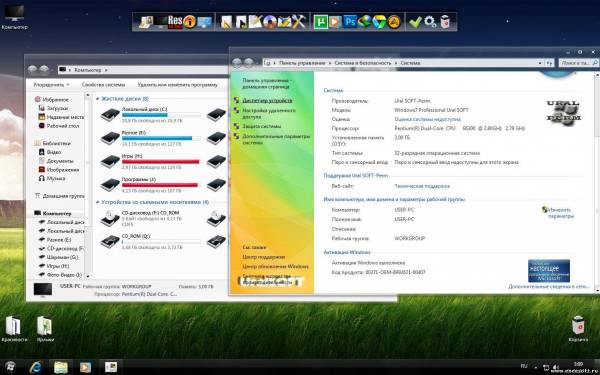Open Диспетчер устройств link
The width and height of the screenshot is (600, 375).
point(267,101)
